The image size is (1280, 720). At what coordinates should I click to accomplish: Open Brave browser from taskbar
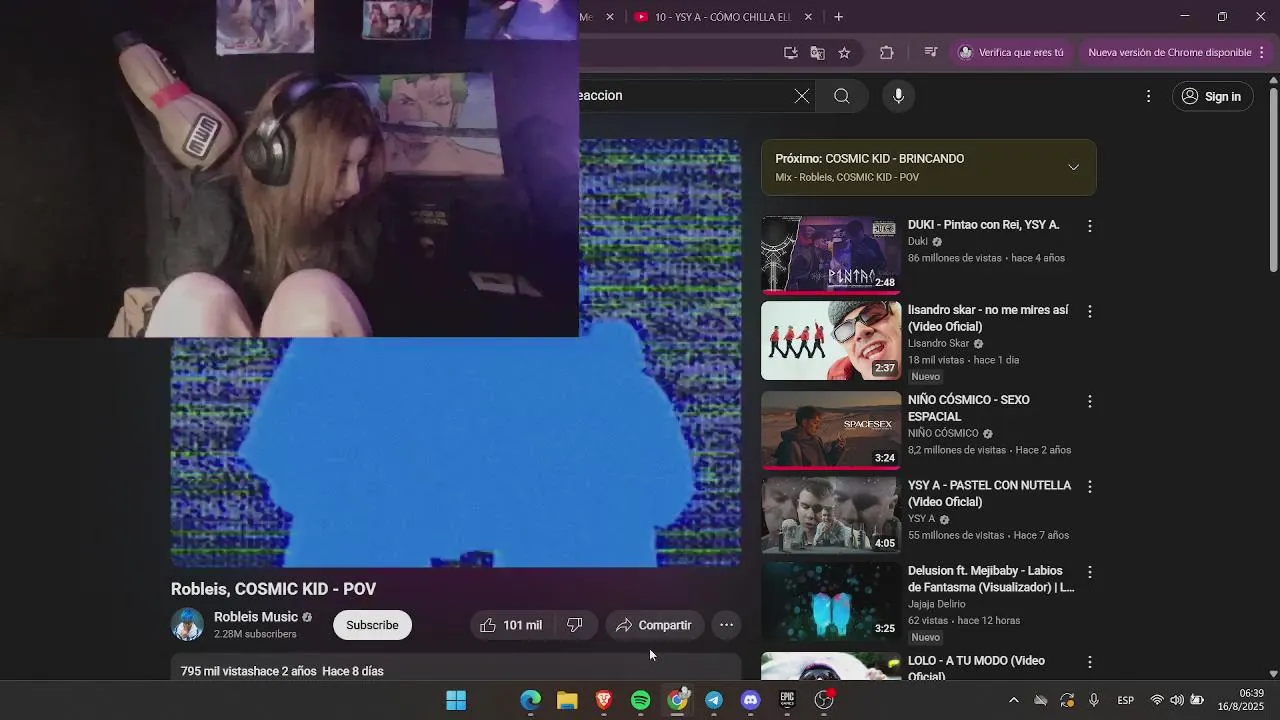pos(604,700)
